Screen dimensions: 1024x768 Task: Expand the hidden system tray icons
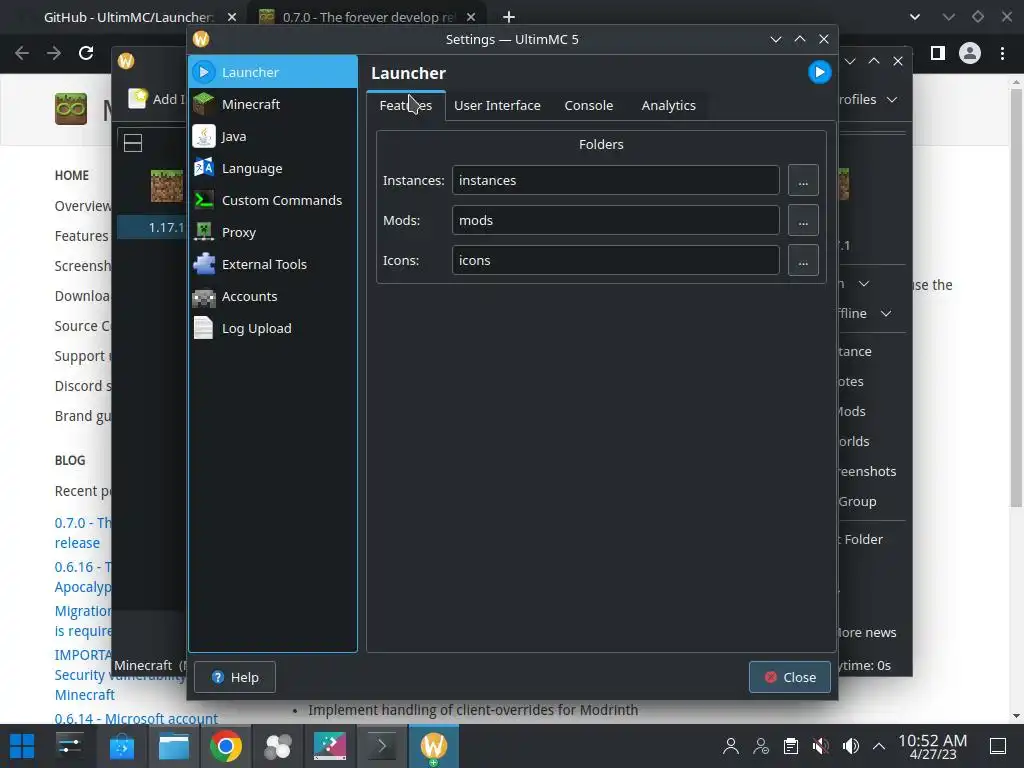(x=879, y=746)
